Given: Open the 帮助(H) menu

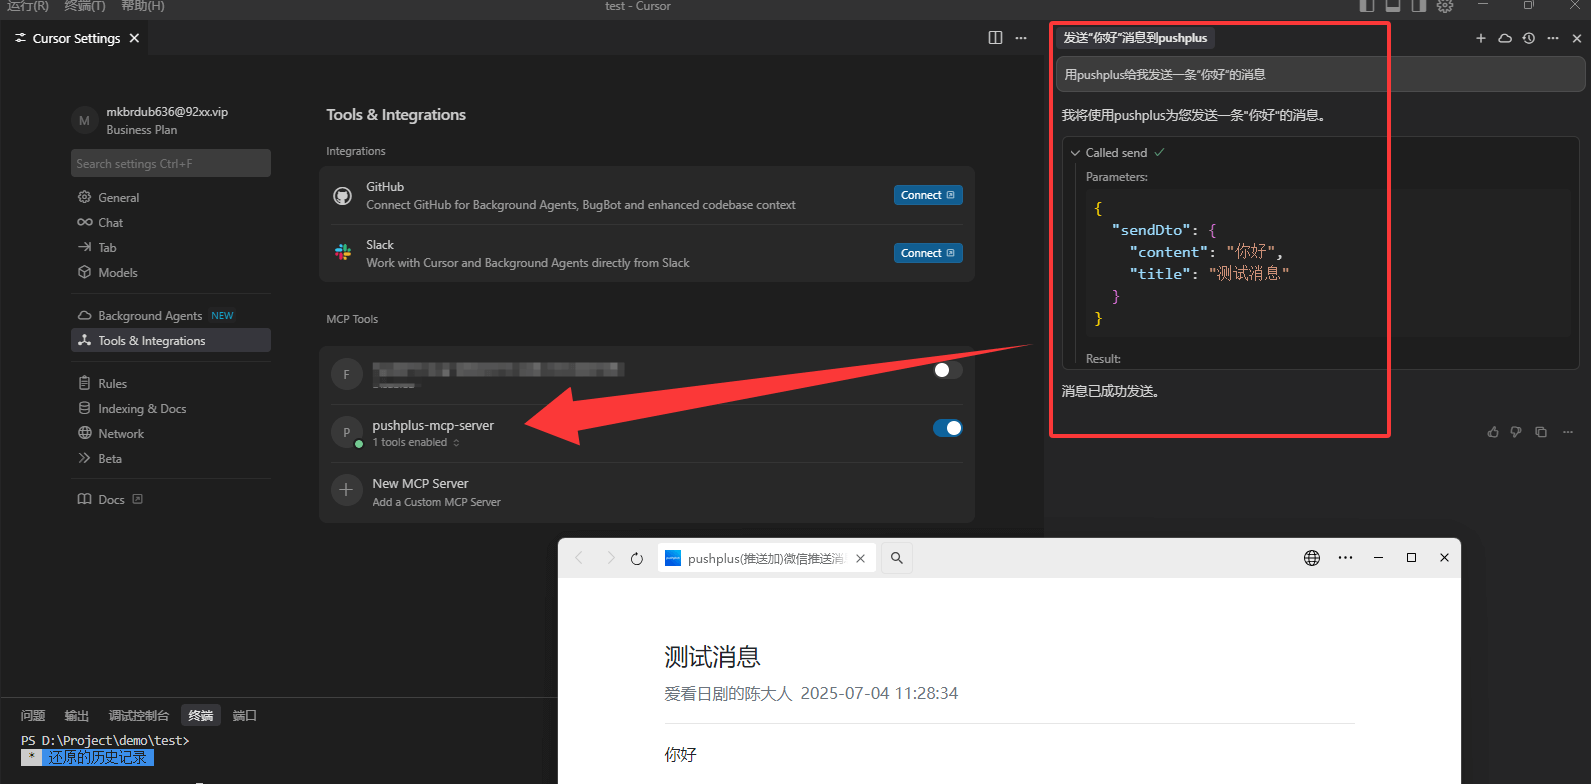Looking at the screenshot, I should [143, 6].
